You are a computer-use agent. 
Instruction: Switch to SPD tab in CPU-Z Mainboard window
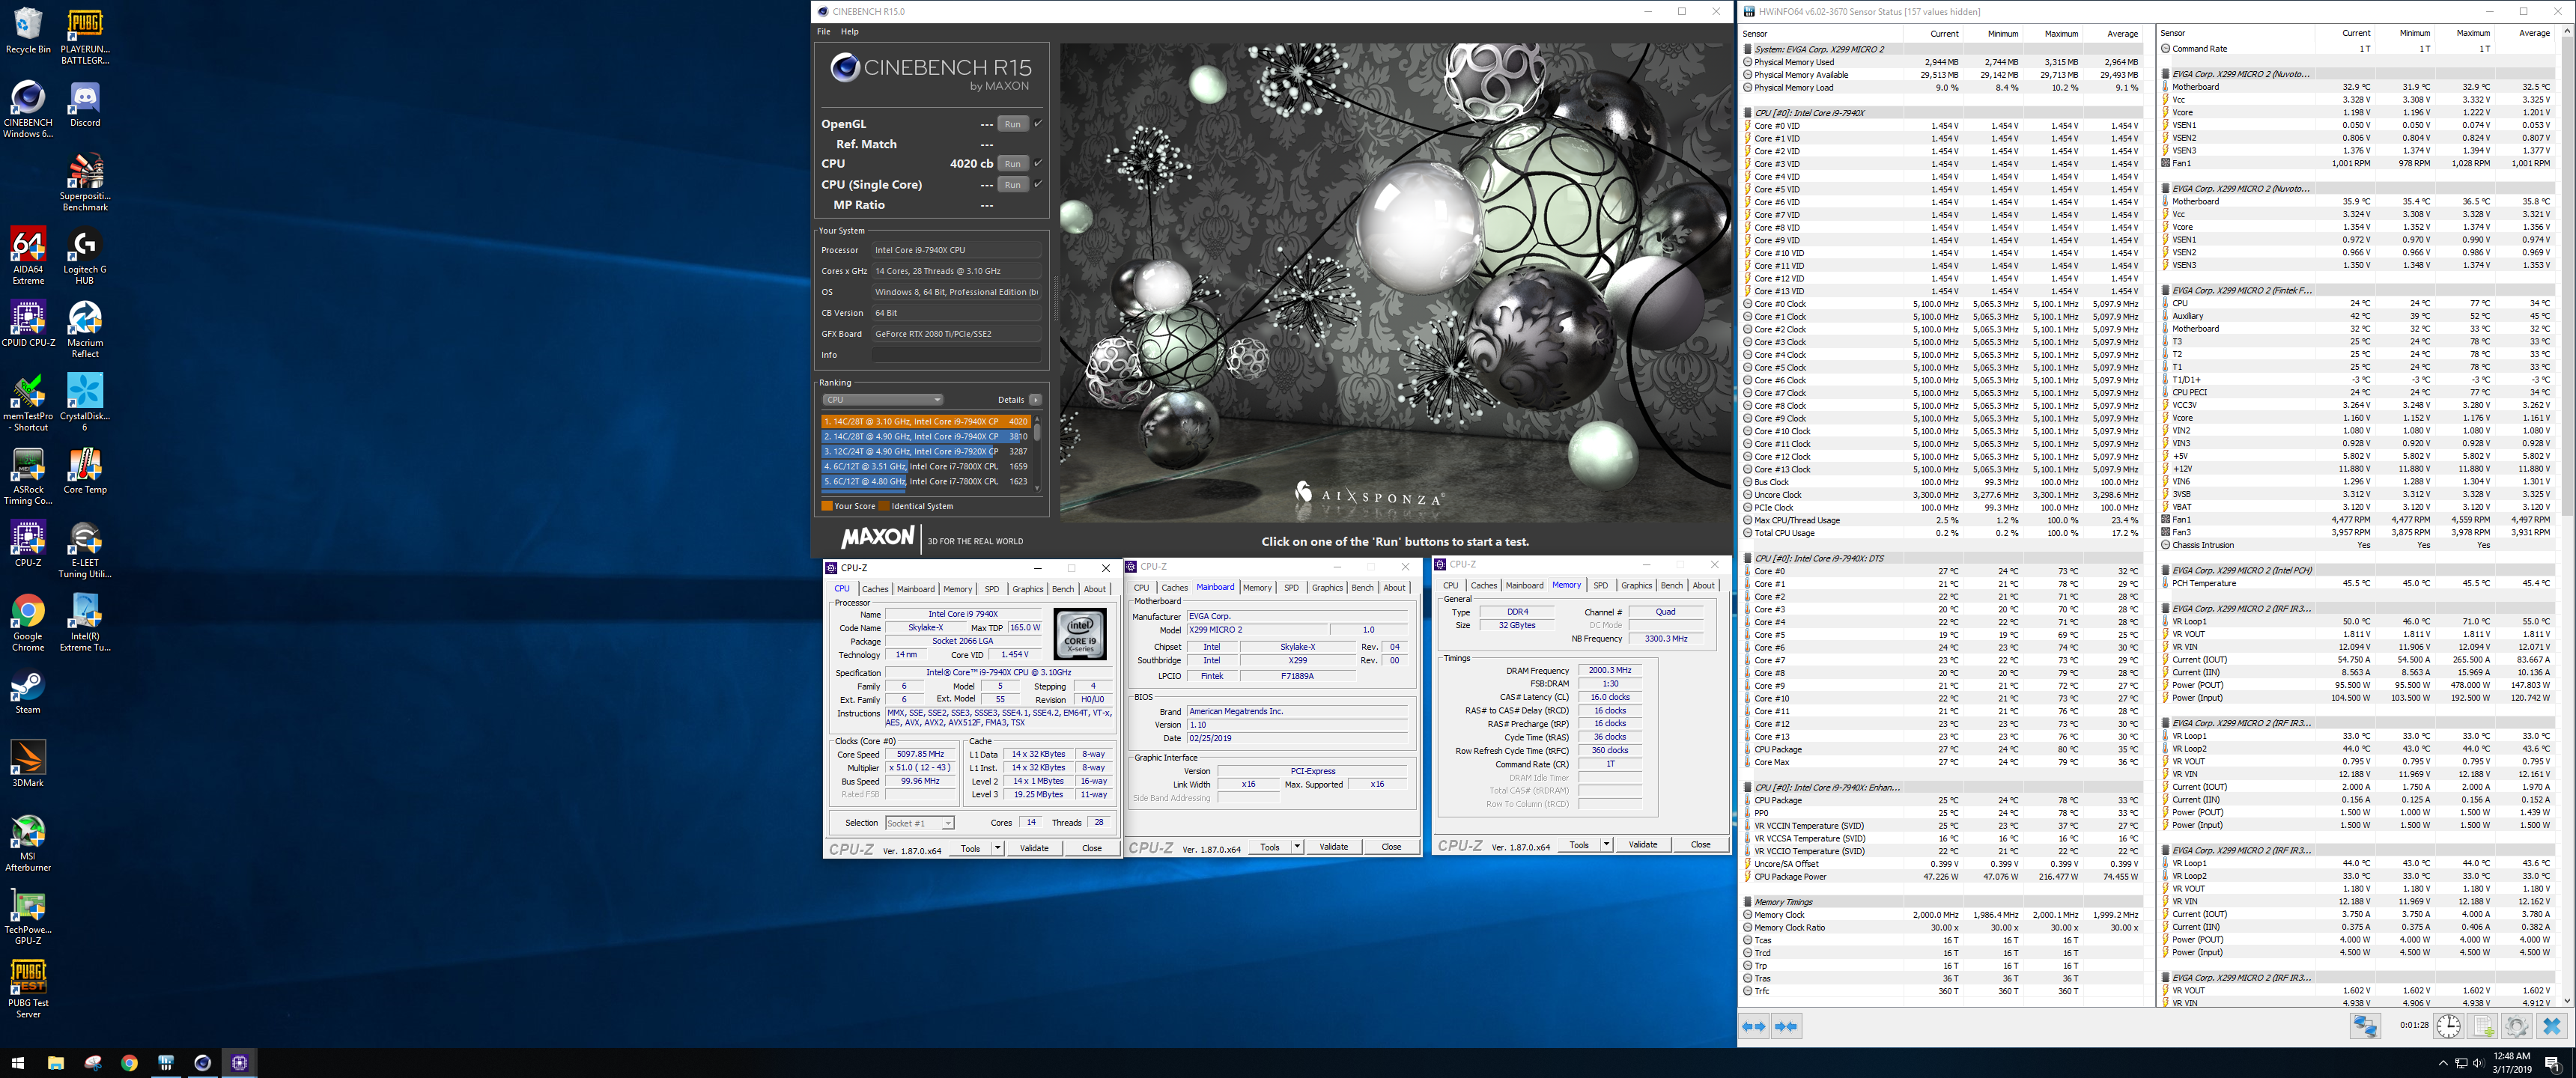pyautogui.click(x=1291, y=588)
